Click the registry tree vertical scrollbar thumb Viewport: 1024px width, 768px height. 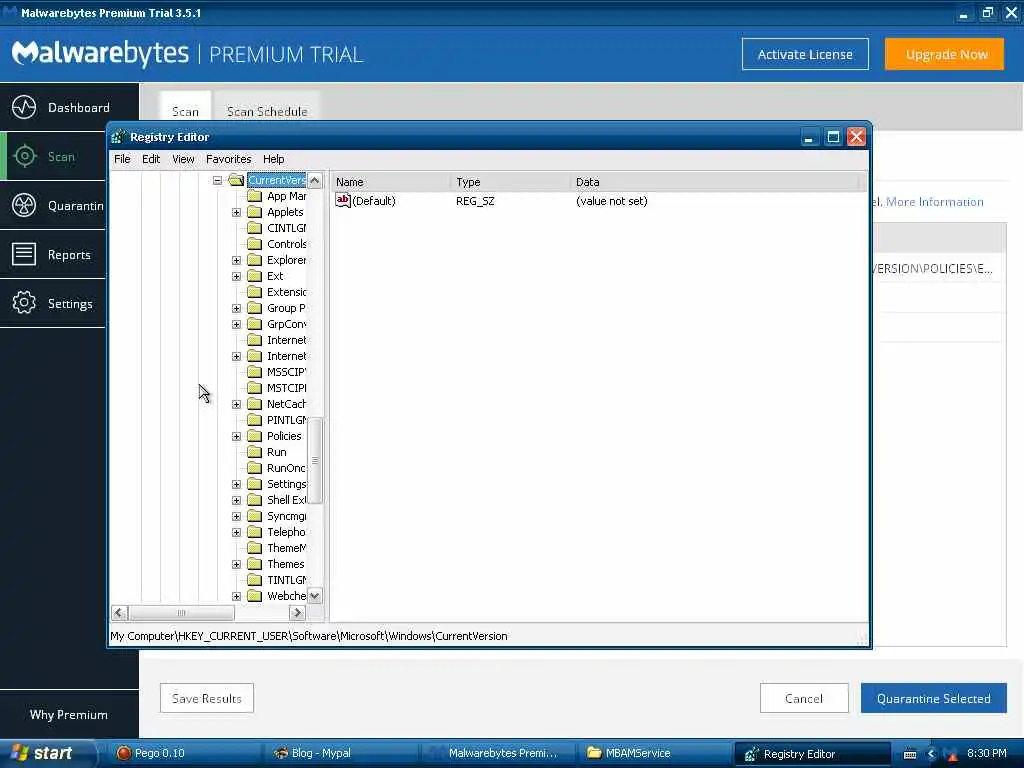click(315, 460)
